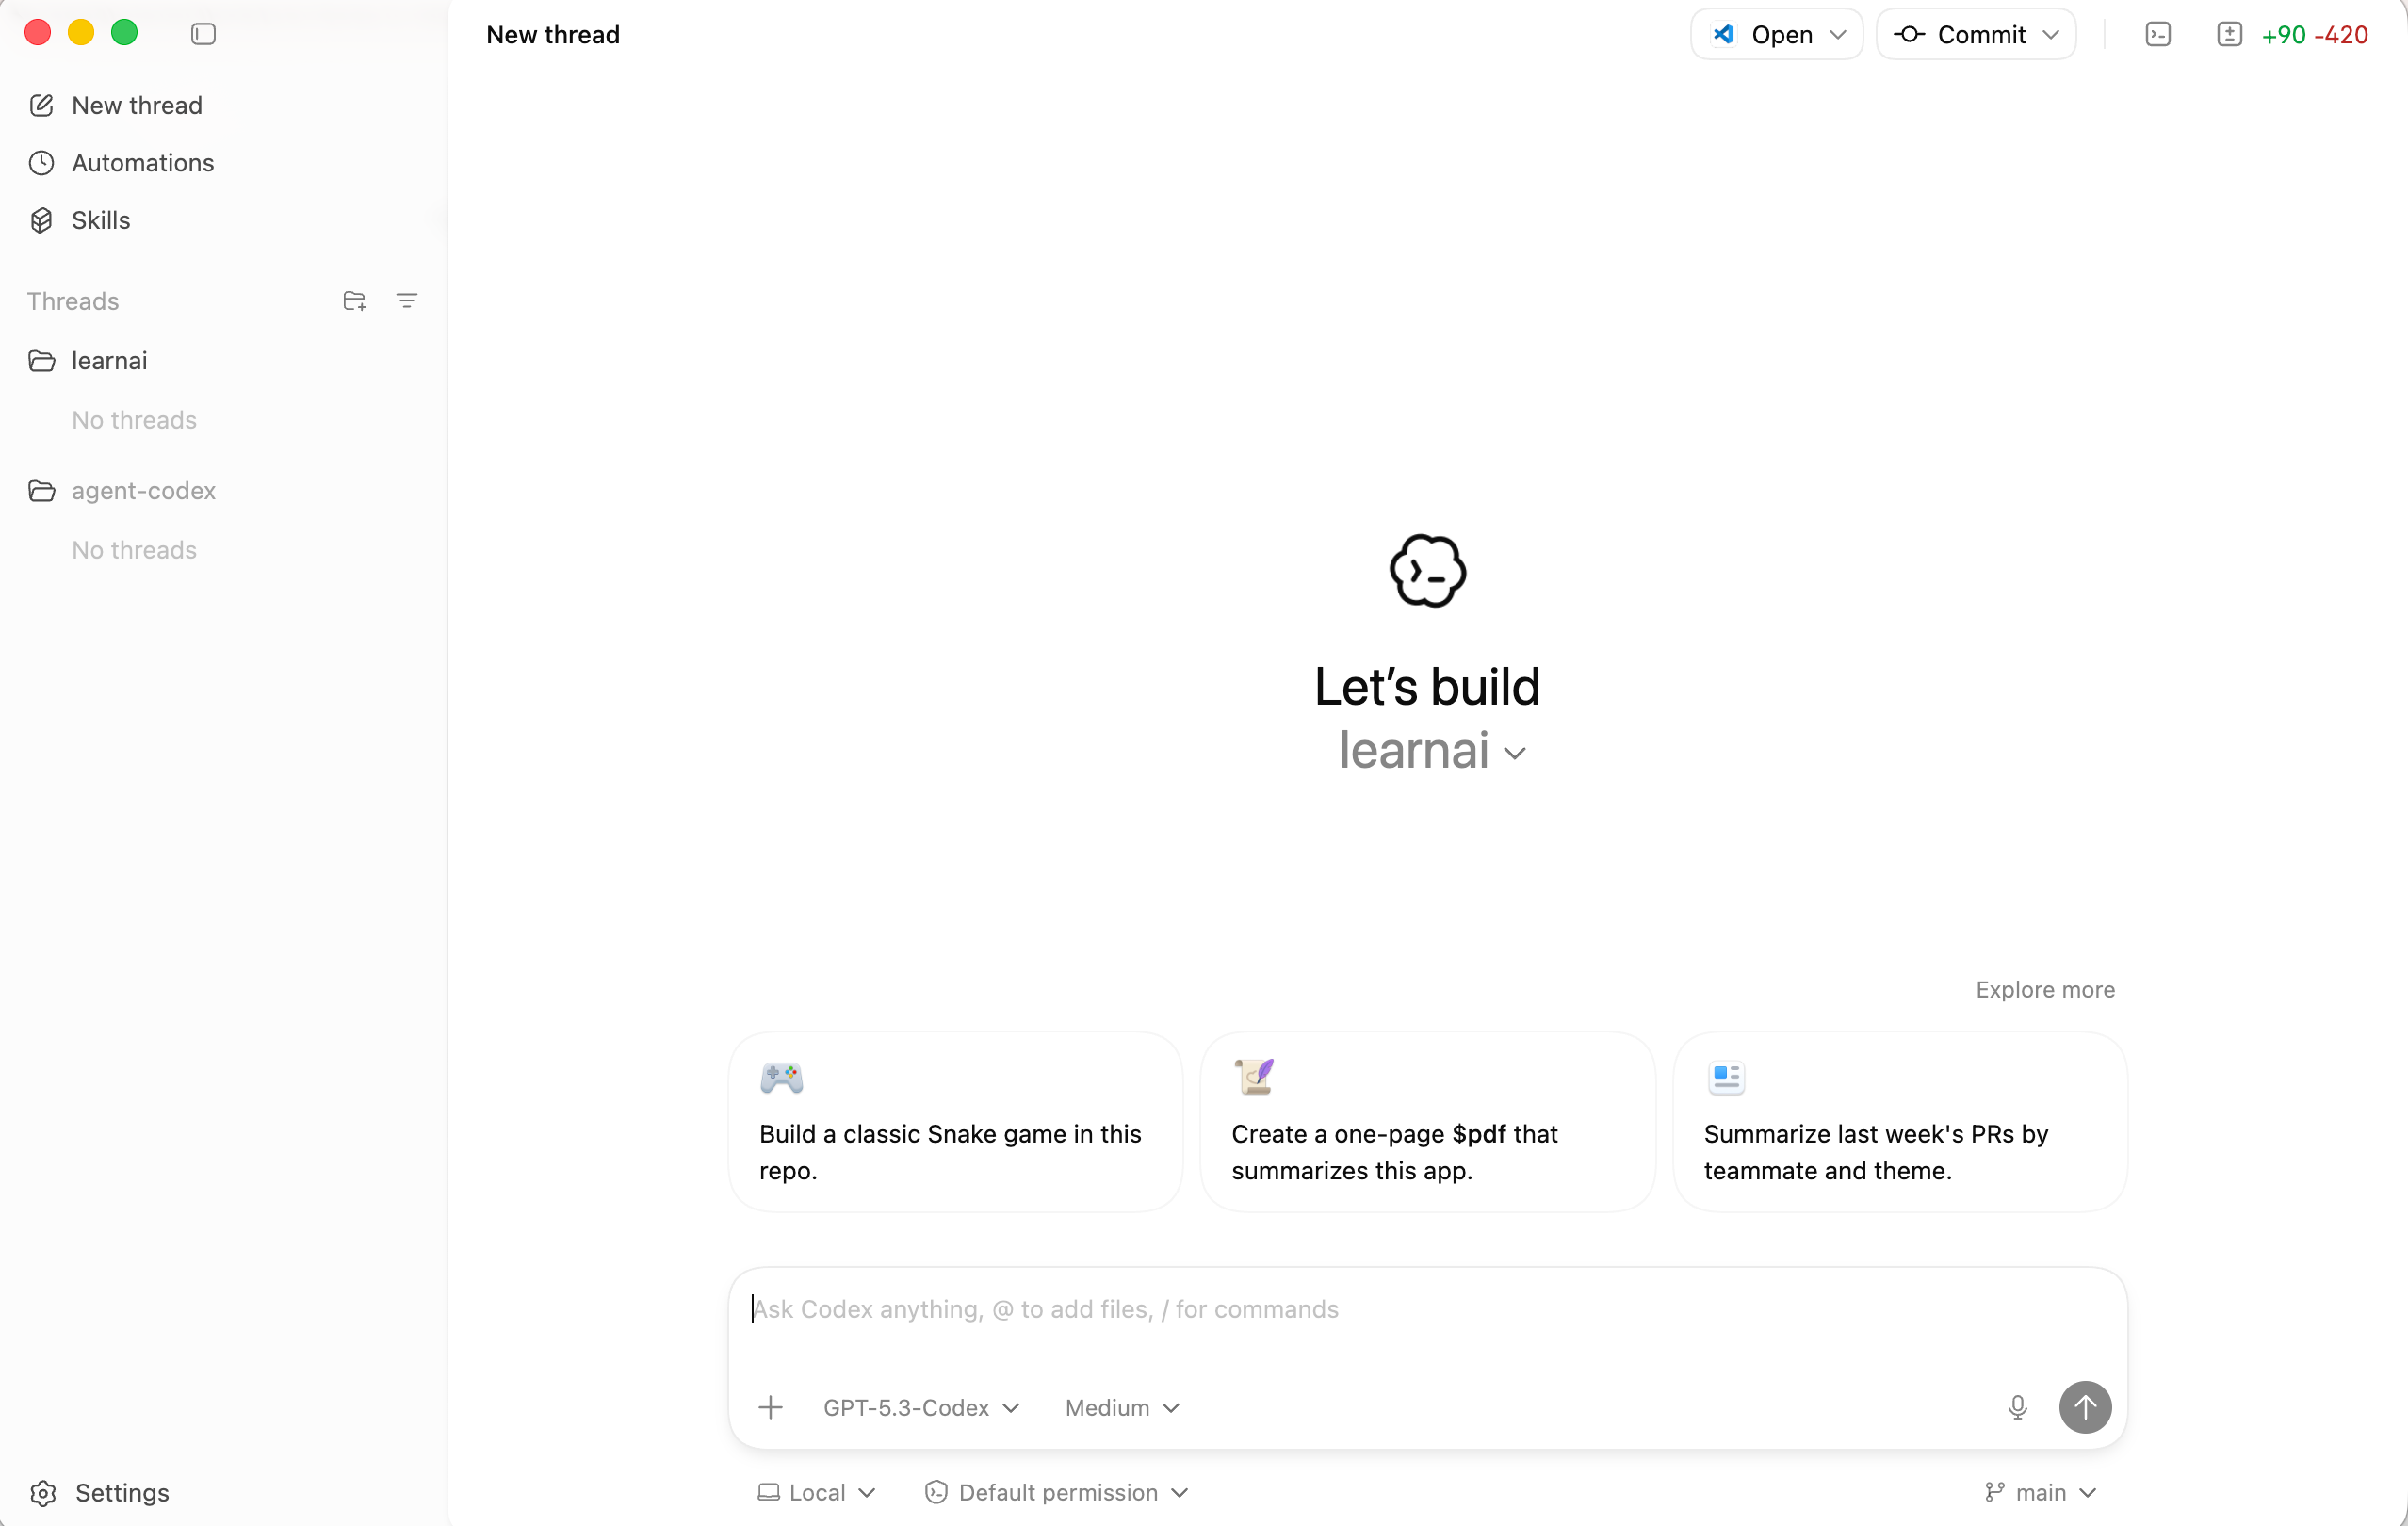2408x1526 pixels.
Task: Click the microphone dictation icon
Action: (2017, 1407)
